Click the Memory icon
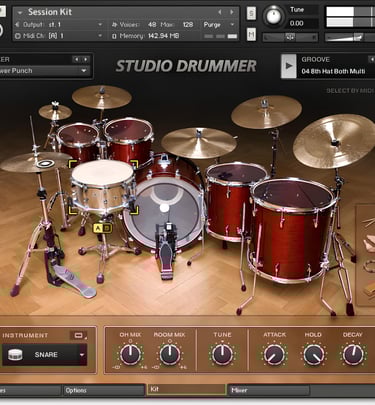Screen dimensions: 375x405 114,36
